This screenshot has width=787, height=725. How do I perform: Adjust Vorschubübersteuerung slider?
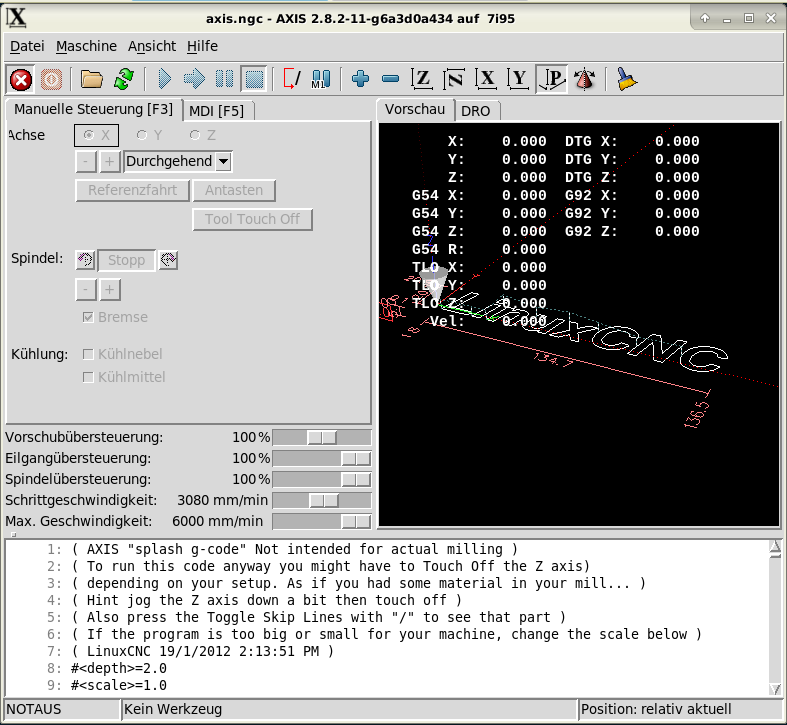[x=322, y=437]
